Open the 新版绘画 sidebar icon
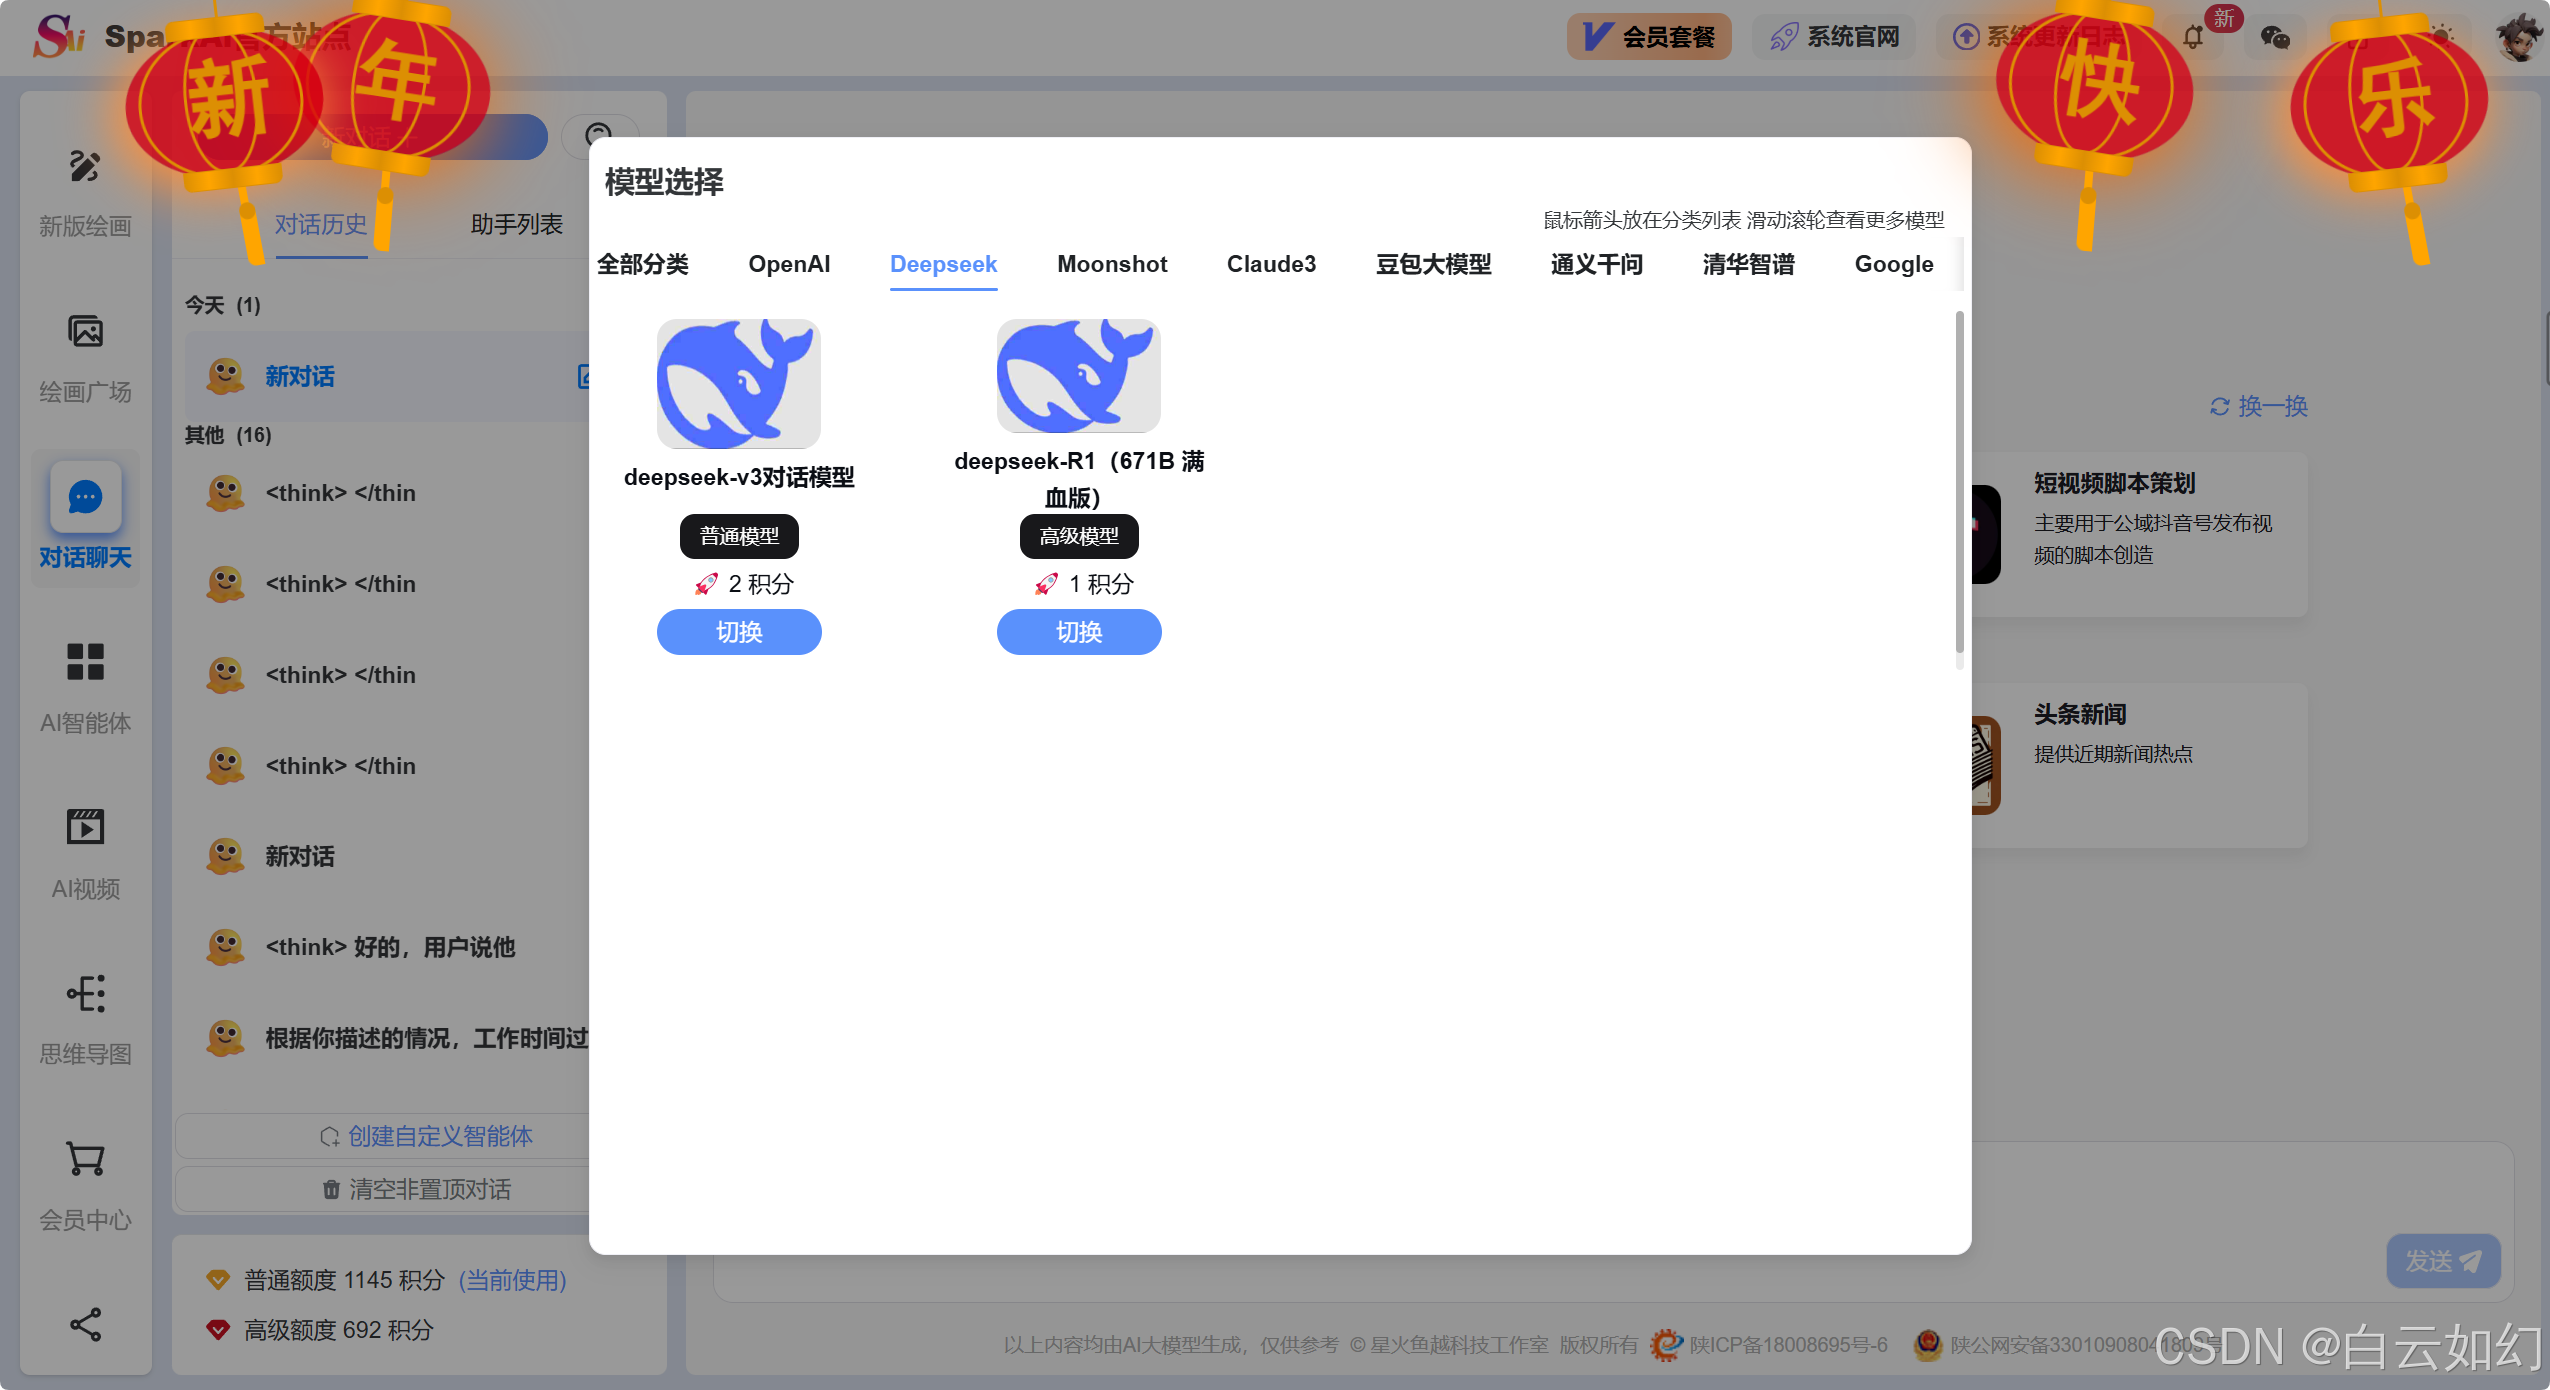 85,167
